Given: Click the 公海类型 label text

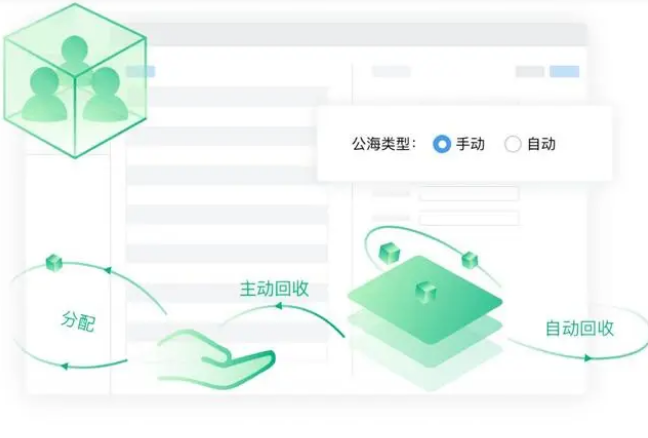Looking at the screenshot, I should point(382,144).
